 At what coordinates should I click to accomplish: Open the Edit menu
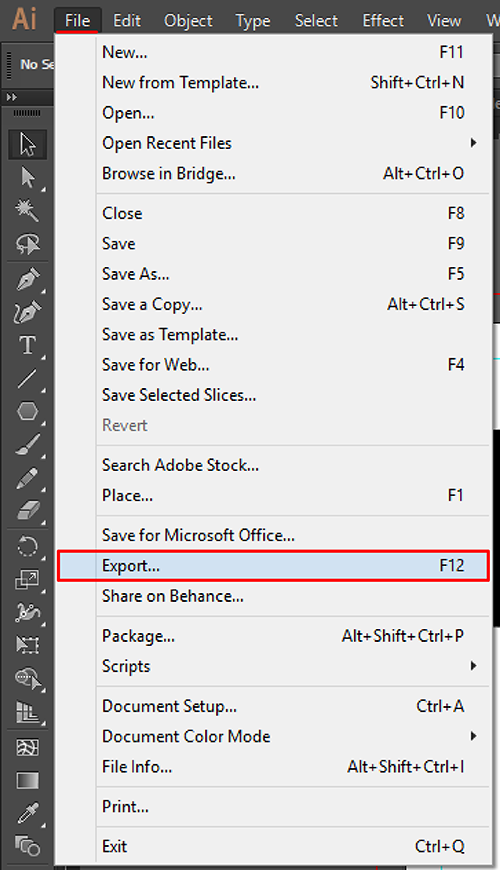[x=127, y=21]
